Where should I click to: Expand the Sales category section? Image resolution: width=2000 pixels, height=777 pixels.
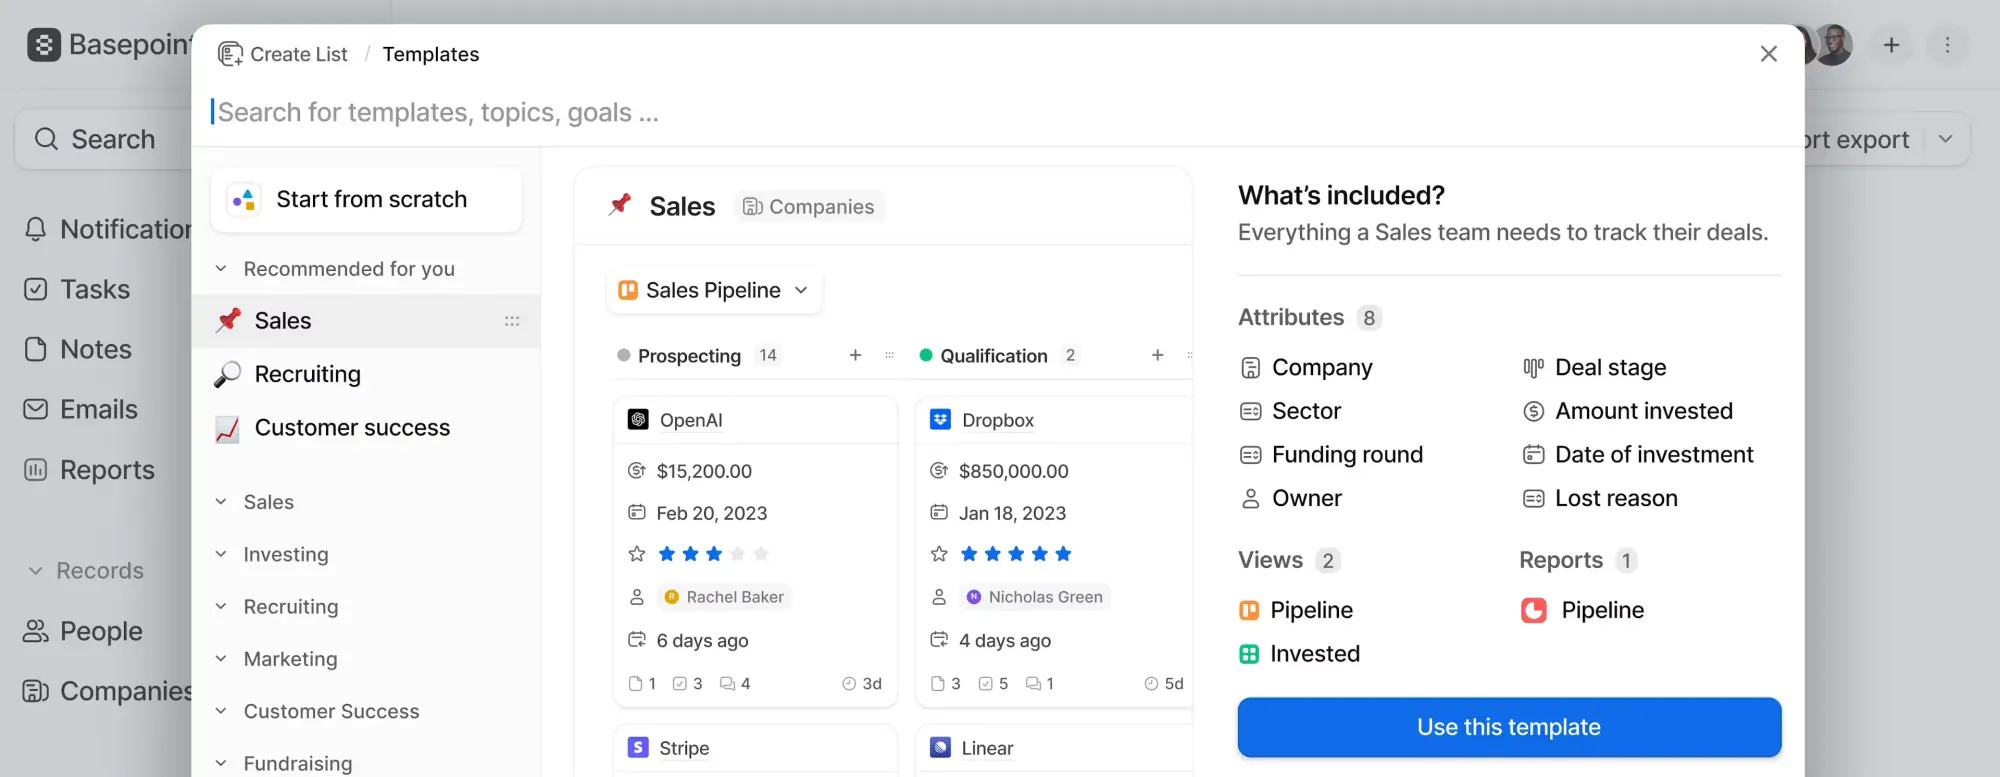[221, 502]
